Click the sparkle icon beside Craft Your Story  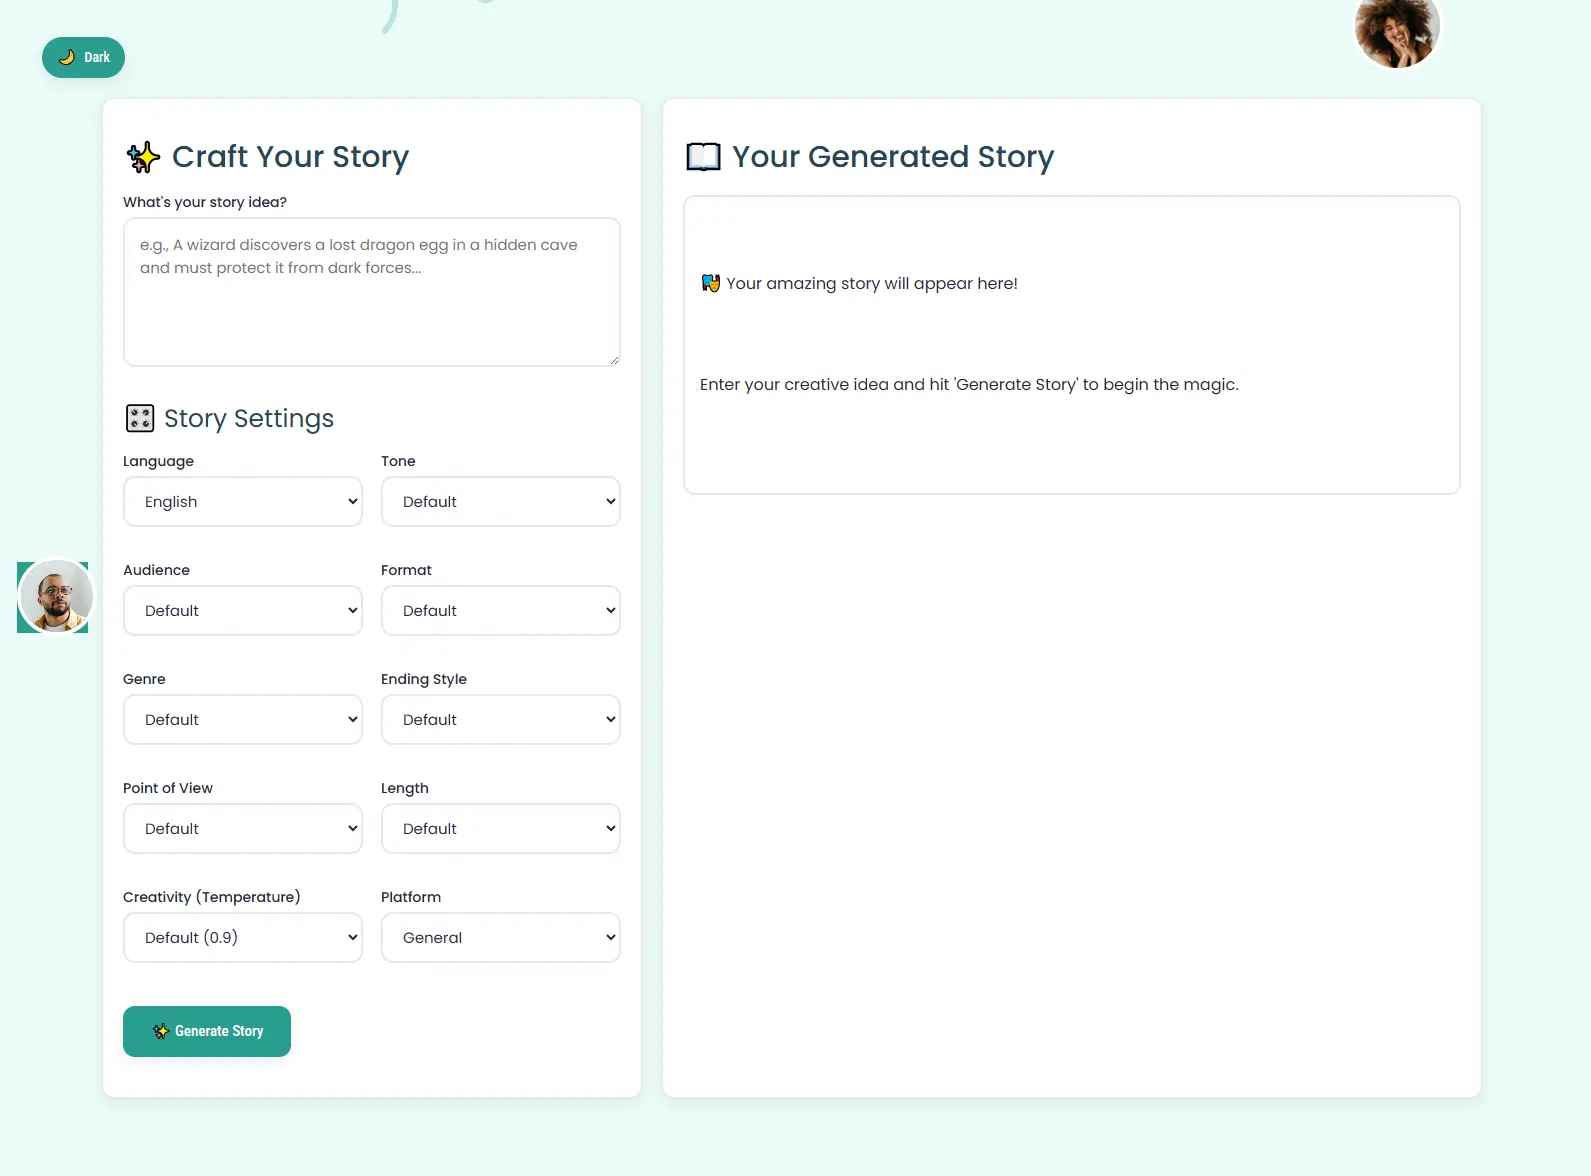click(x=143, y=157)
